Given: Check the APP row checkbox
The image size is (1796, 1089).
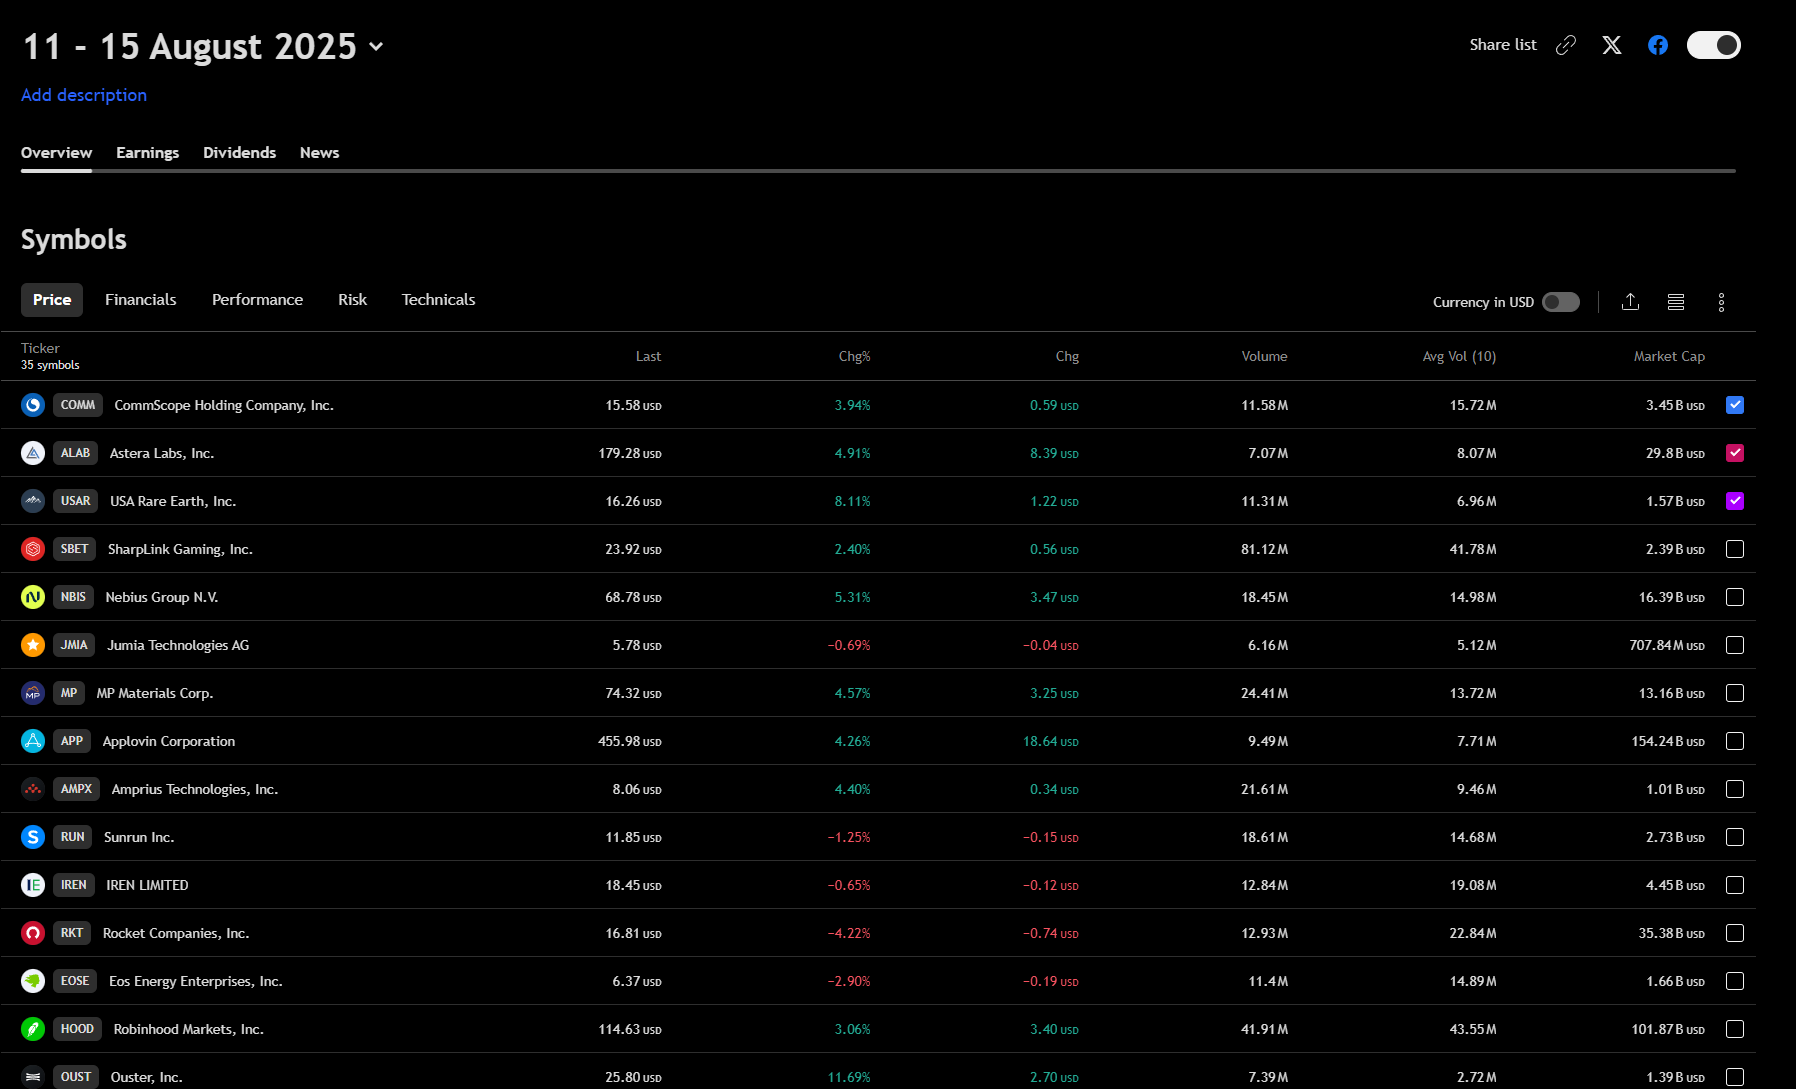Looking at the screenshot, I should [1735, 741].
